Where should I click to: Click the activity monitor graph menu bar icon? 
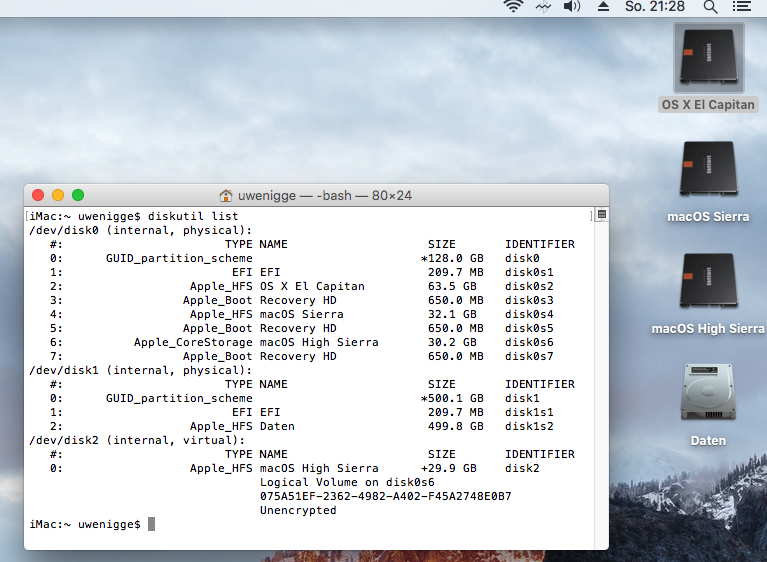point(543,7)
